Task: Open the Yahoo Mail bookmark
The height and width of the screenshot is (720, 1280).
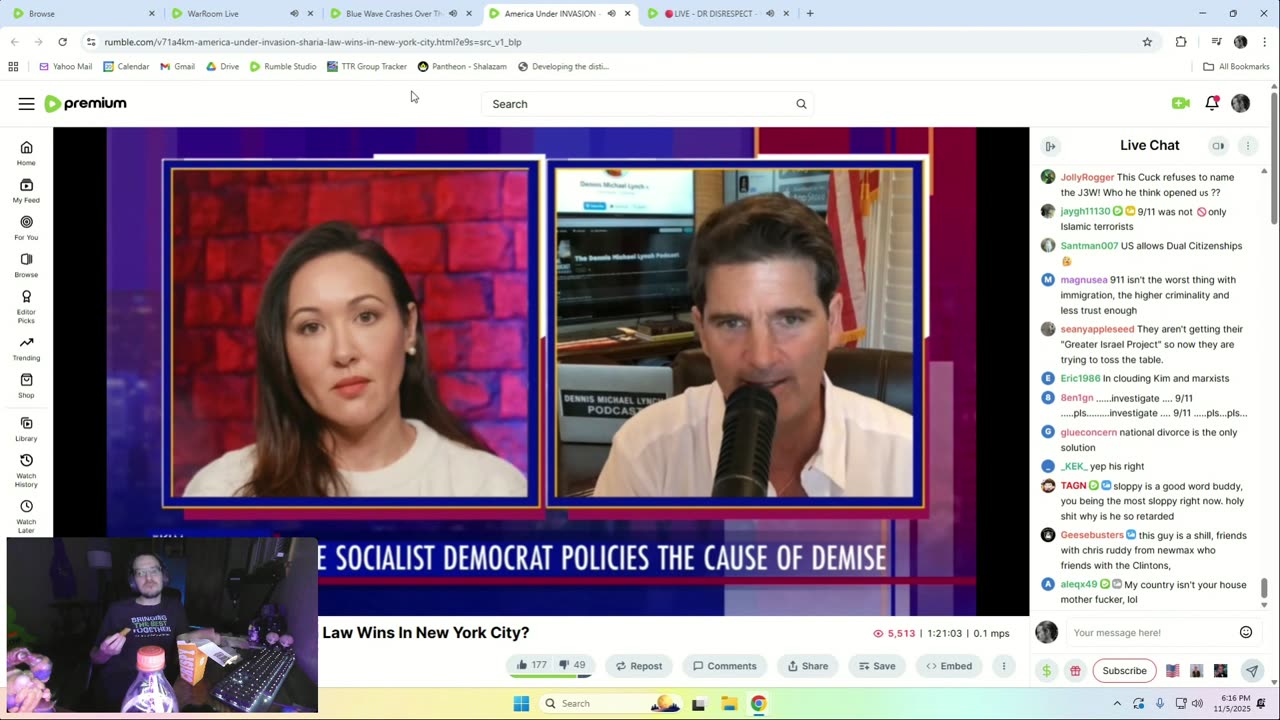Action: coord(66,67)
